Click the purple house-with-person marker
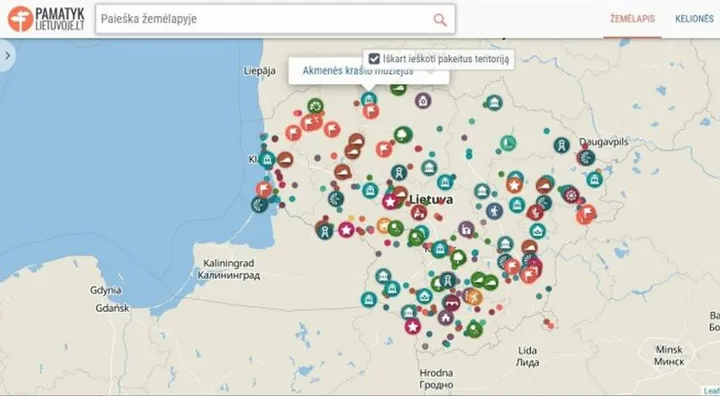 pos(466,229)
